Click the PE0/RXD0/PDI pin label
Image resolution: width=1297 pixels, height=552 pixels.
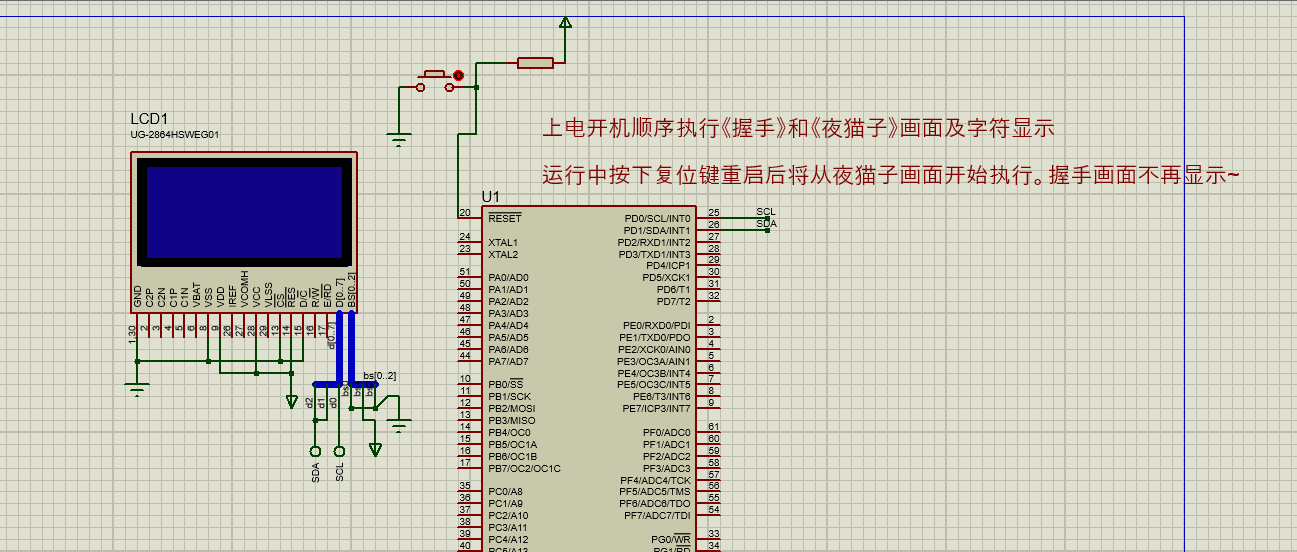coord(657,325)
